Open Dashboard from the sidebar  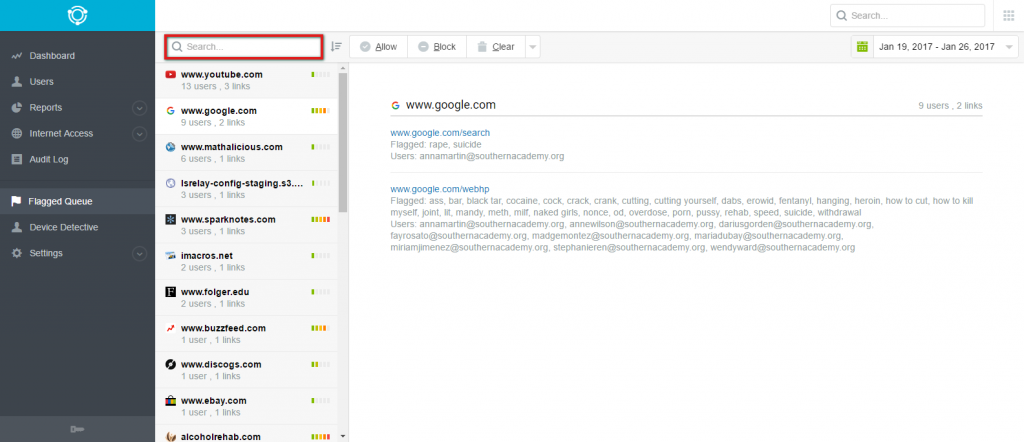pyautogui.click(x=52, y=55)
